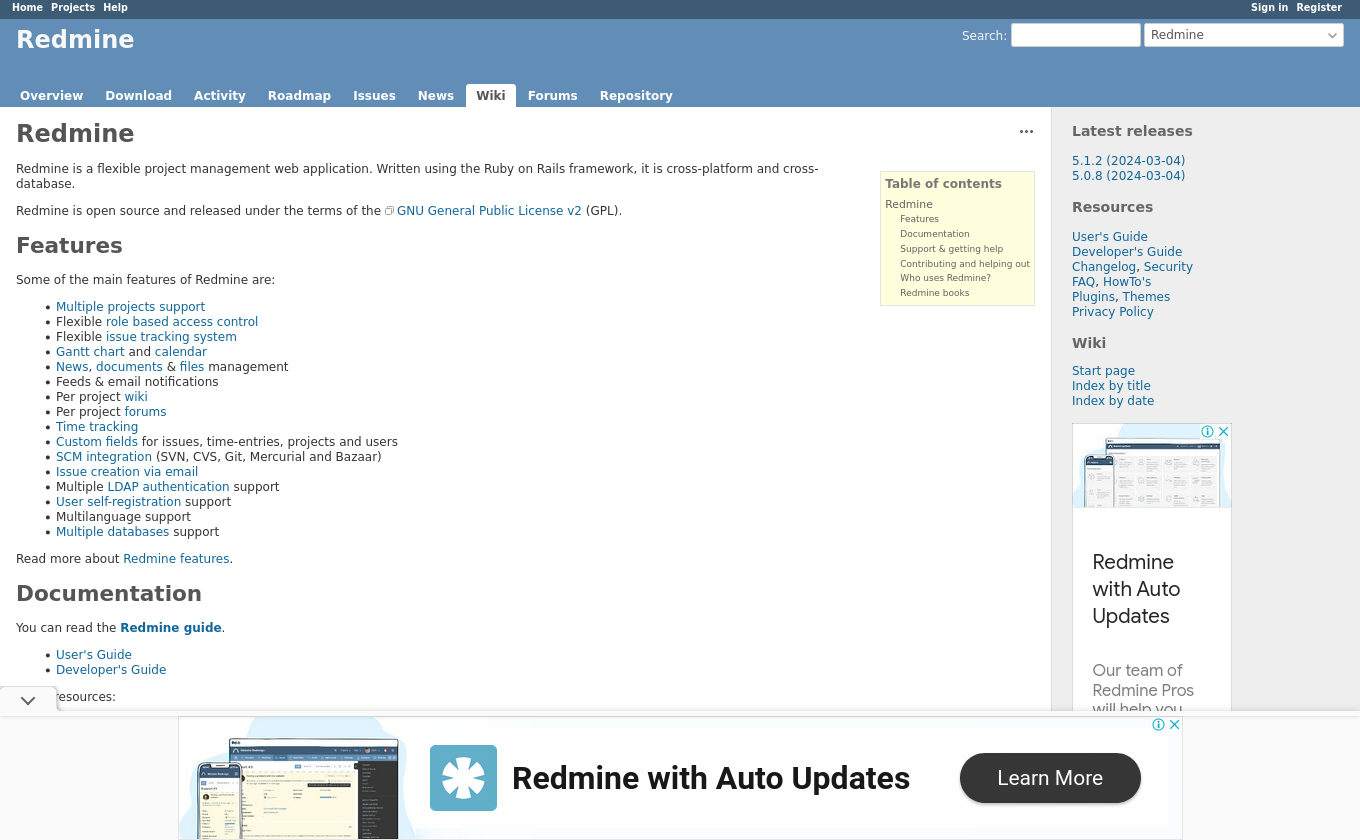Switch to the News tab

tap(436, 96)
